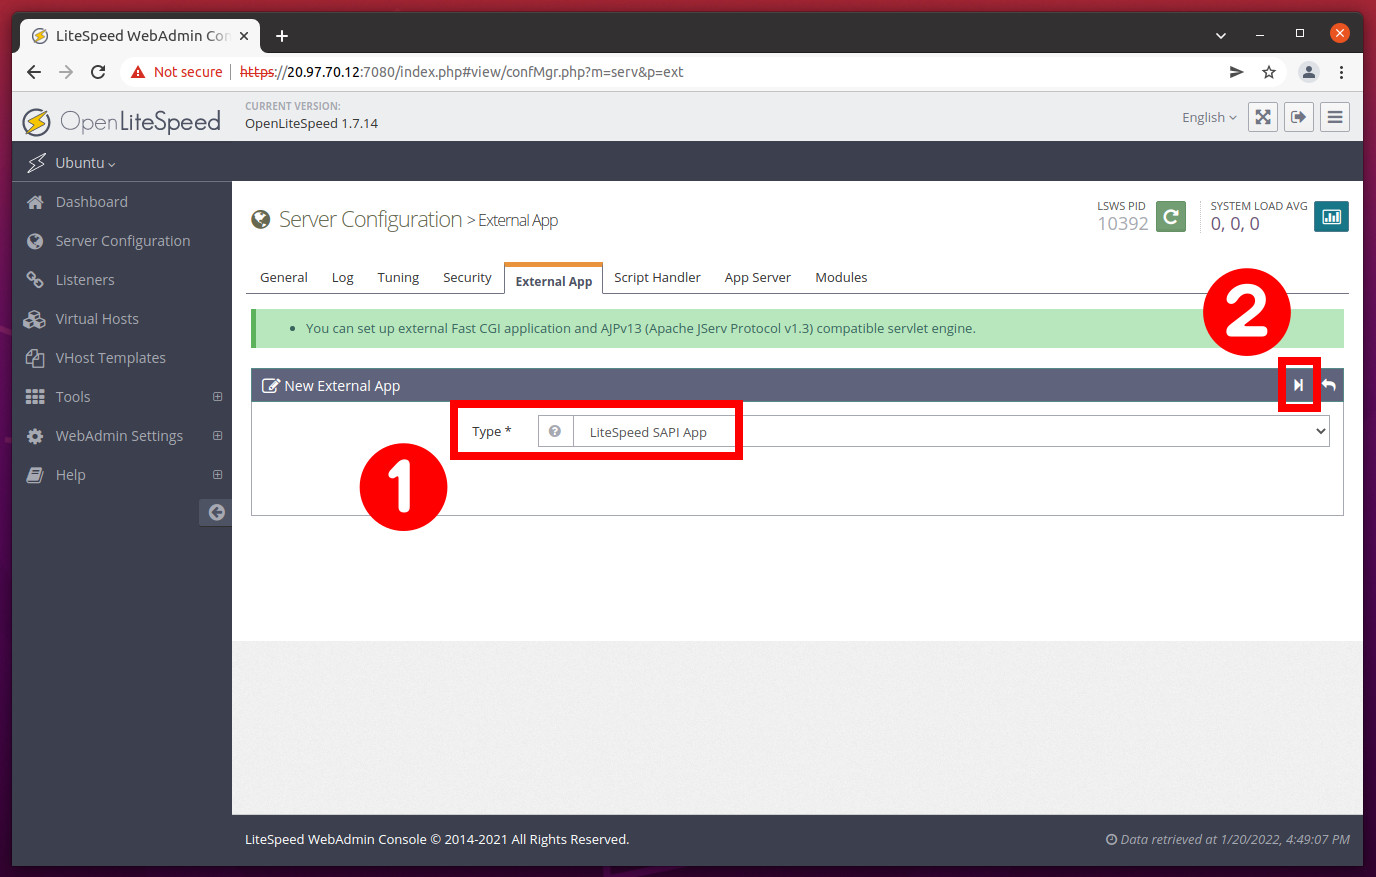The width and height of the screenshot is (1376, 877).
Task: Open the Type dropdown showing LiteSpeed SAPI App
Action: (951, 431)
